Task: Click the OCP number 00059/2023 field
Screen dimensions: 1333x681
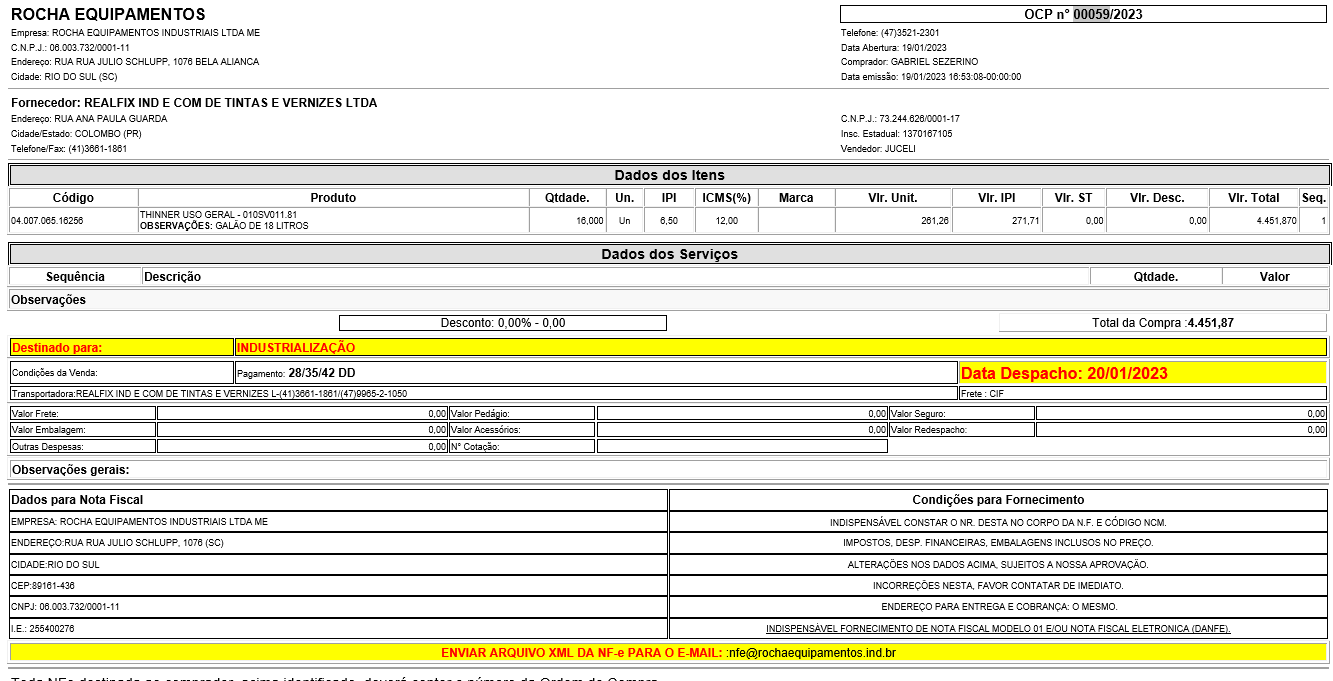Action: [1083, 14]
